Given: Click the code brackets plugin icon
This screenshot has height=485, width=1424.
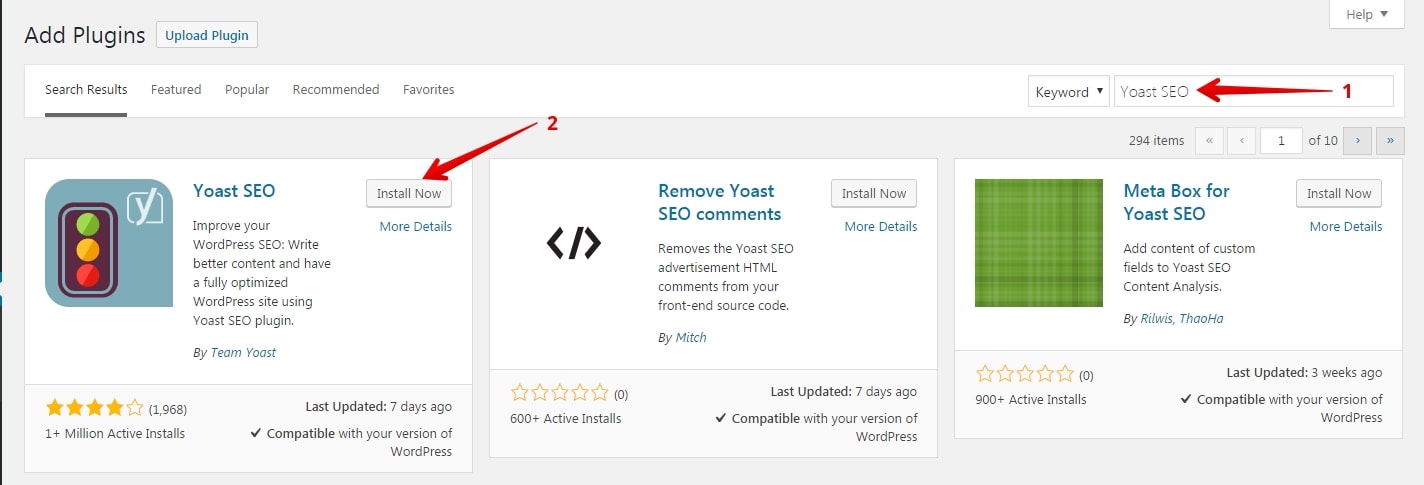Looking at the screenshot, I should click(x=574, y=243).
